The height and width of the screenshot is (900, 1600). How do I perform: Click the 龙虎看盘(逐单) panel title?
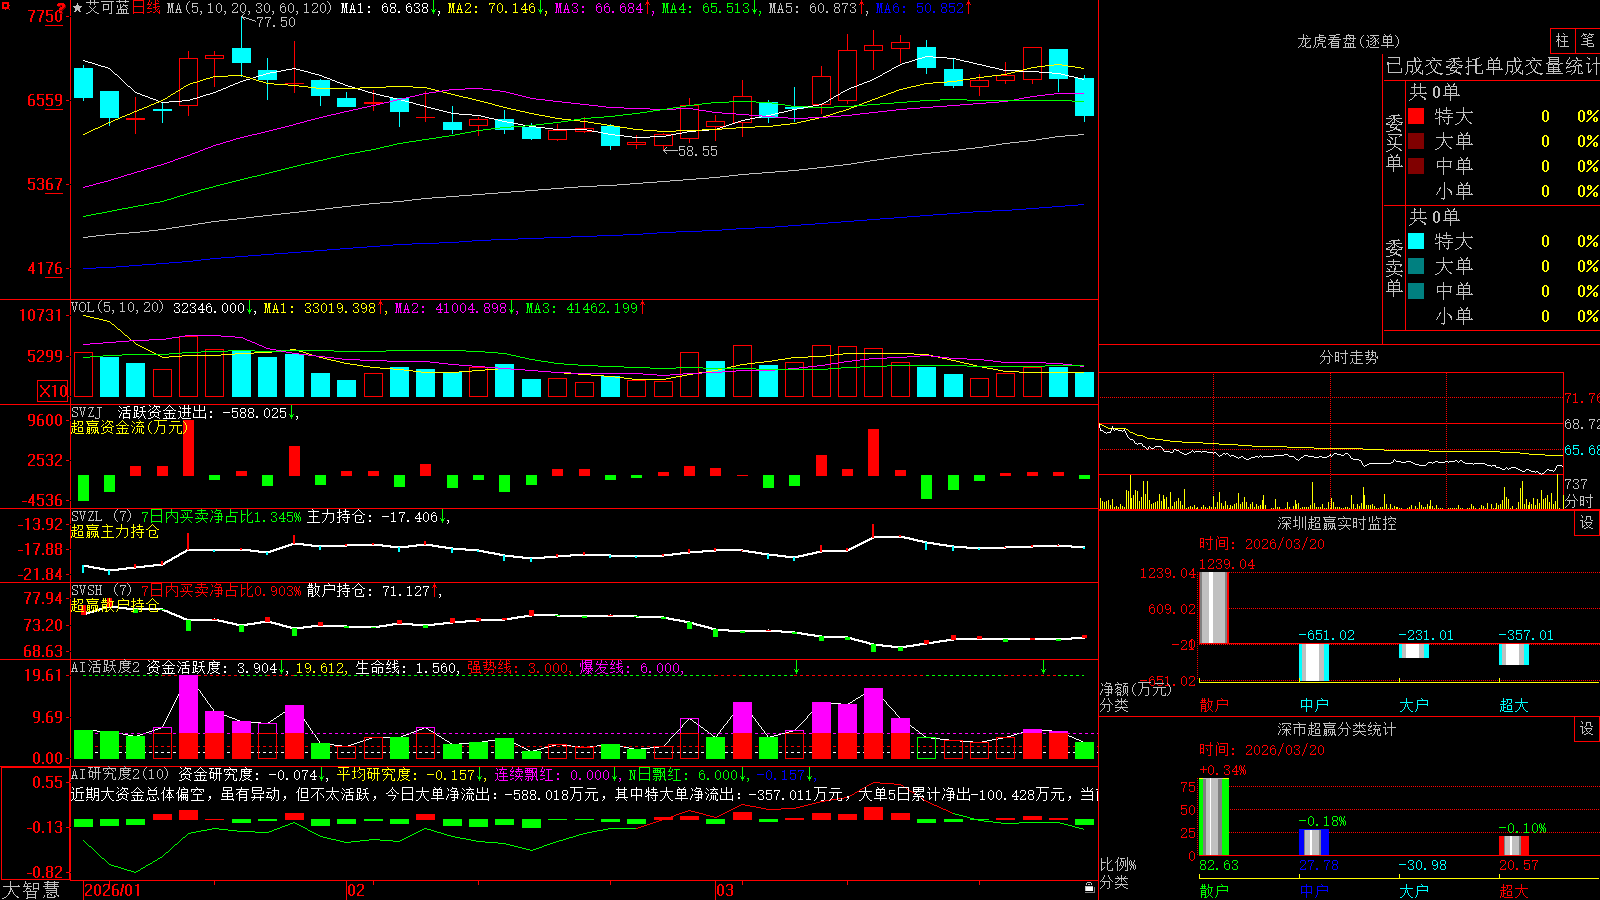click(x=1349, y=41)
